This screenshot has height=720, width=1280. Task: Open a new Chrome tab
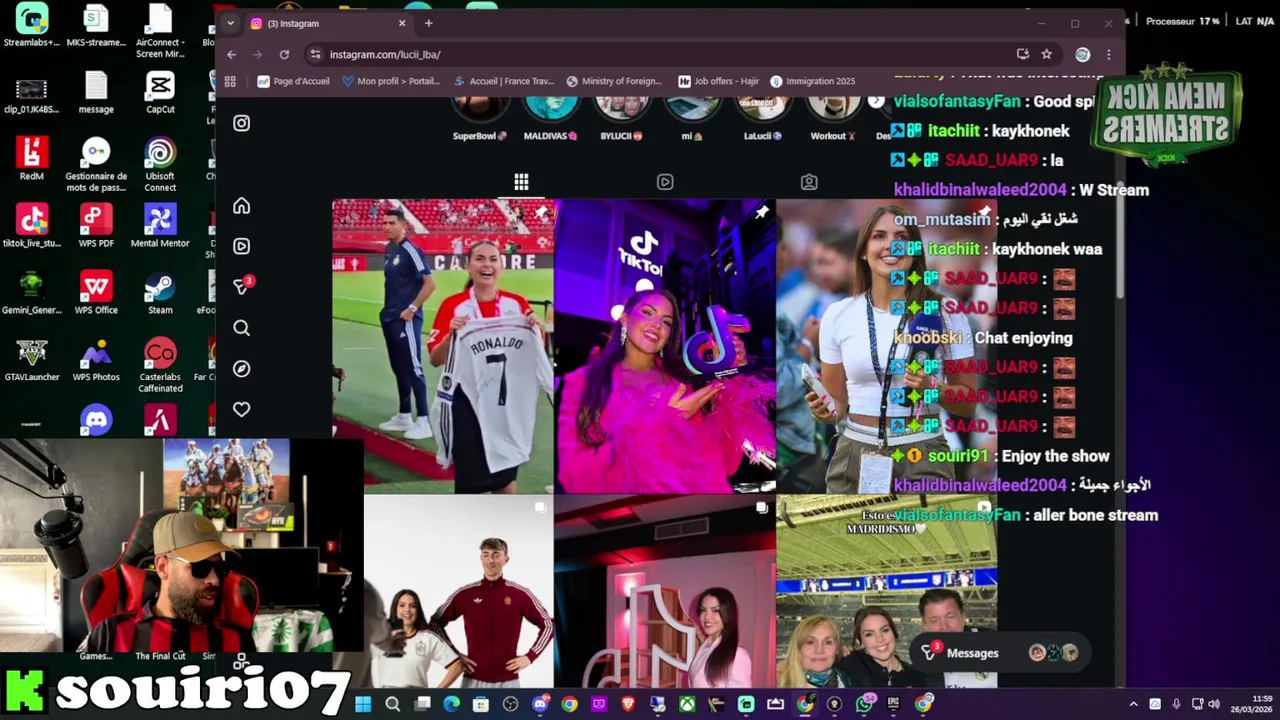(428, 23)
